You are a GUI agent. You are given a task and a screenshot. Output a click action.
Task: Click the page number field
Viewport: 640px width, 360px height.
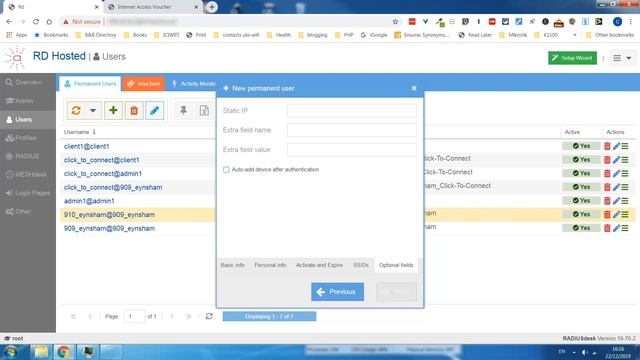[x=134, y=316]
